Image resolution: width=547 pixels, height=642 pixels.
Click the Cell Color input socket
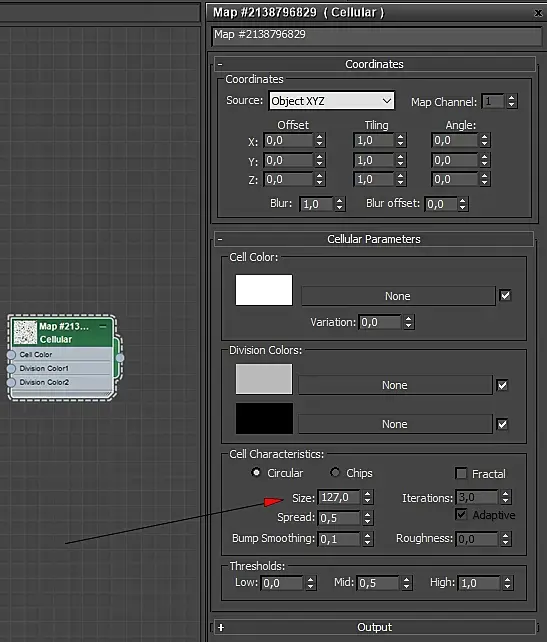coord(11,355)
